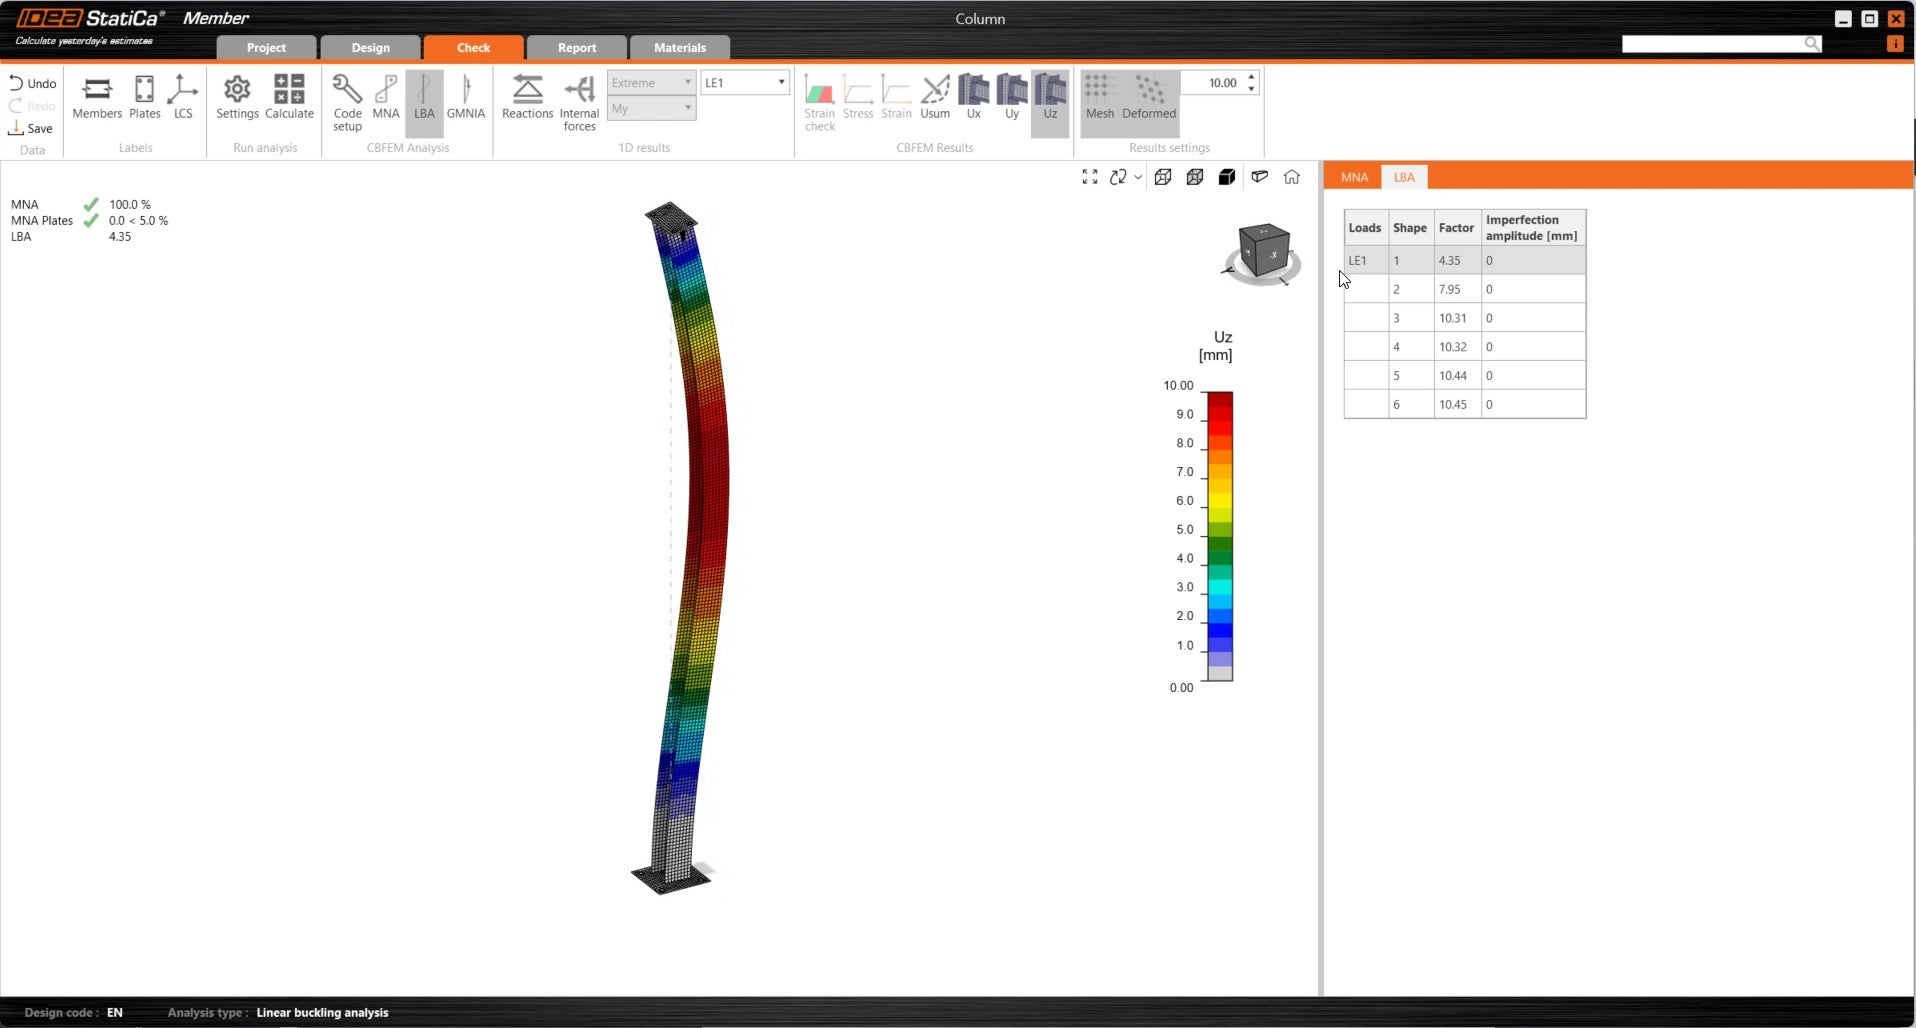1916x1028 pixels.
Task: Click the Calculate icon in Run analysis
Action: click(289, 97)
